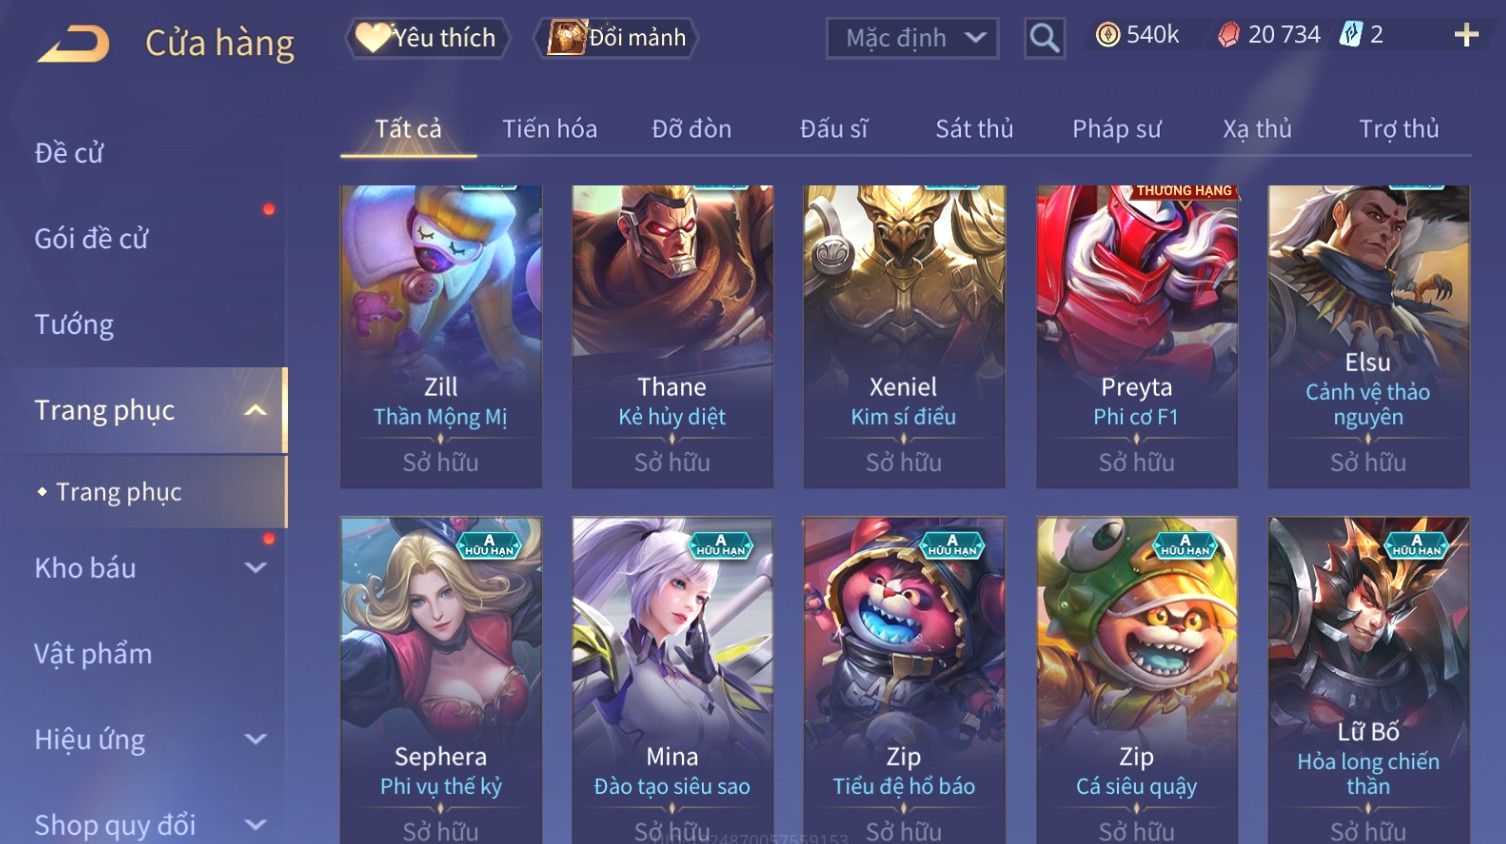Switch to the Tiến hóa tab

click(549, 129)
